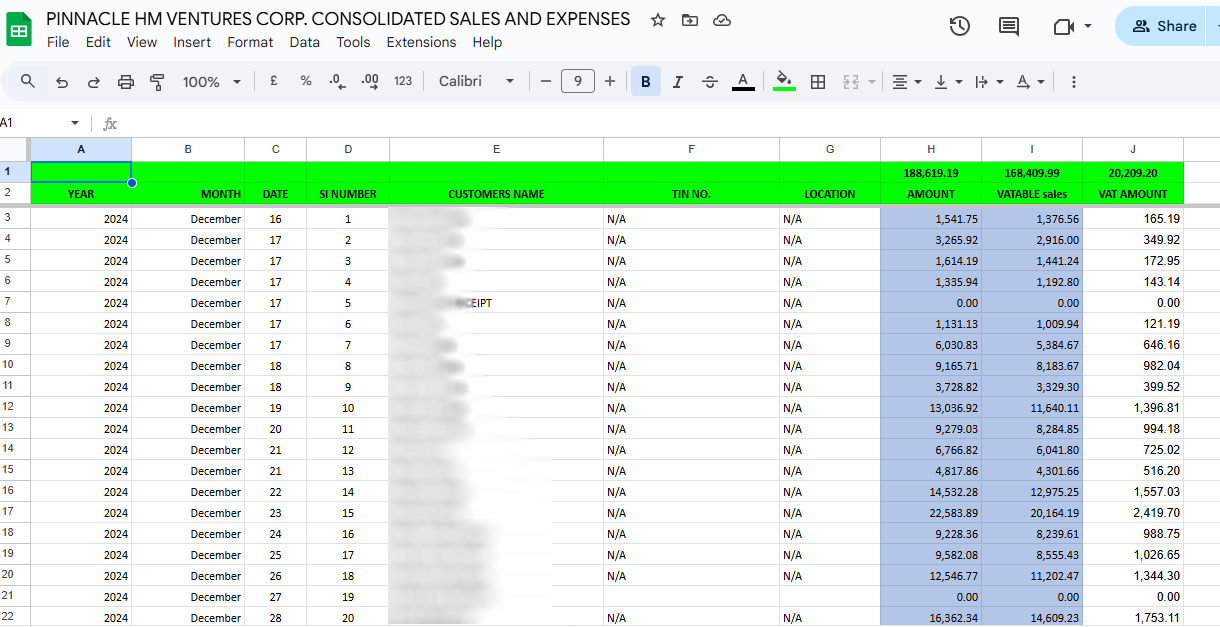Start a Meet call camera icon
Image resolution: width=1220 pixels, height=627 pixels.
(x=1063, y=27)
